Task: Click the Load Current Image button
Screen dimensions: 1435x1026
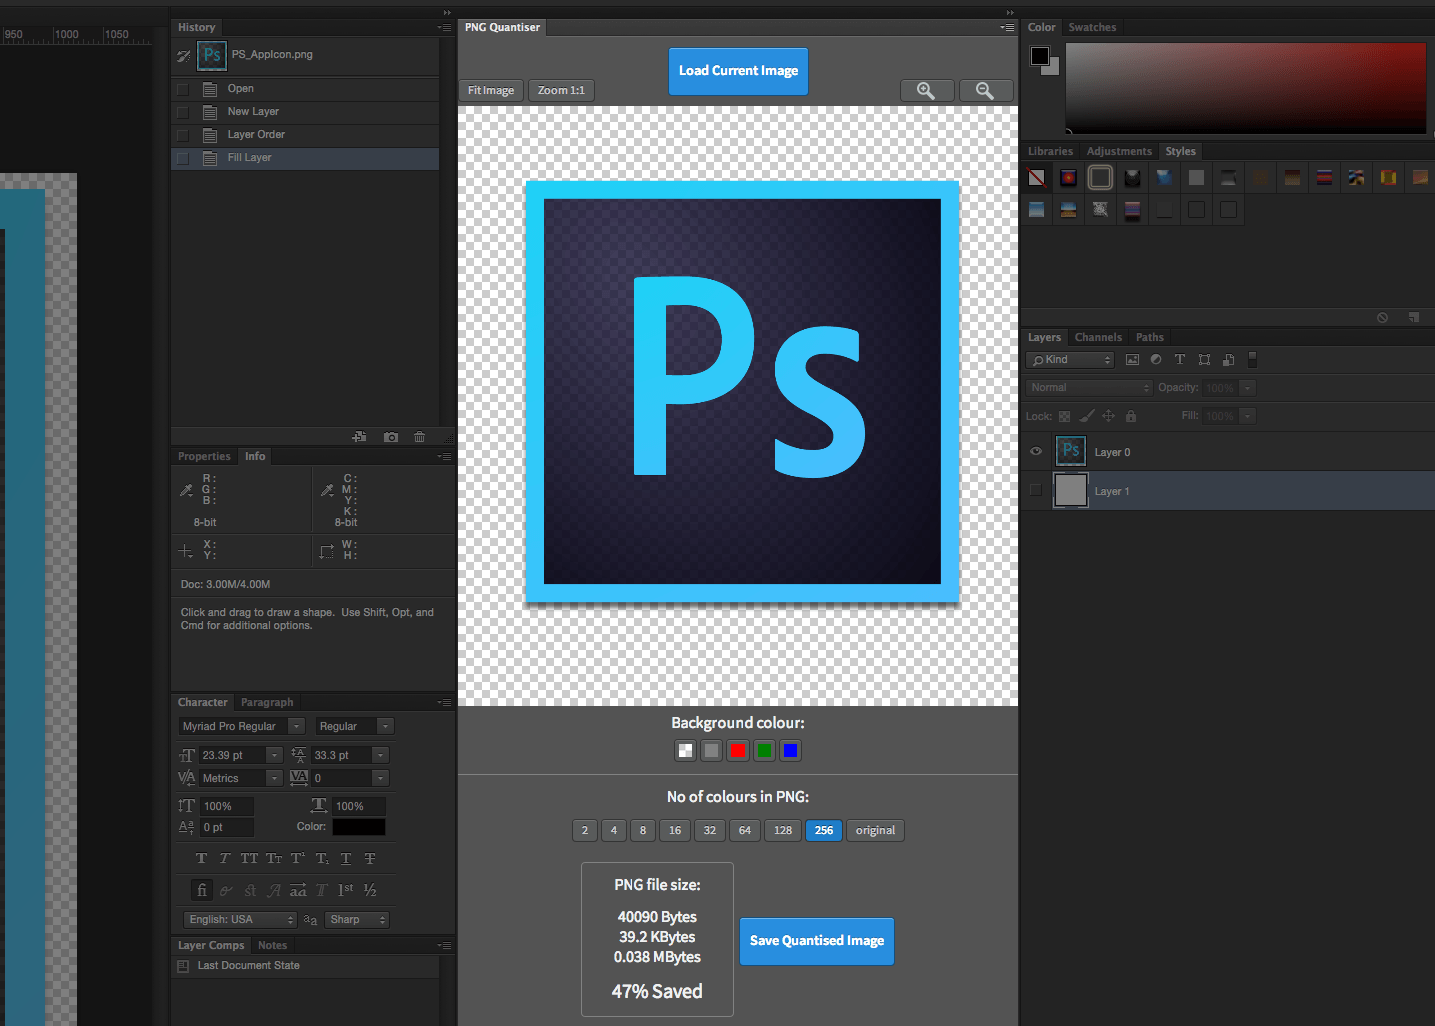Action: point(738,71)
